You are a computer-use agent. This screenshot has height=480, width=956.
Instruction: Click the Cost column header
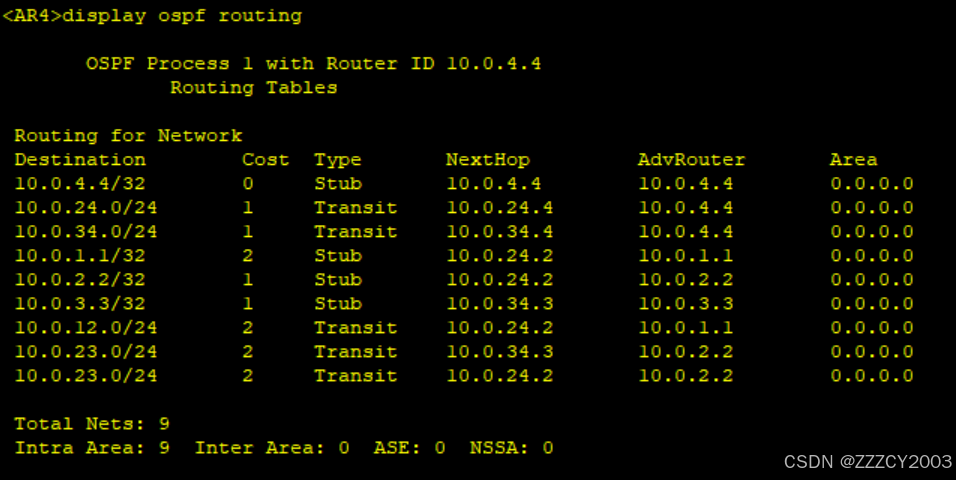coord(265,160)
